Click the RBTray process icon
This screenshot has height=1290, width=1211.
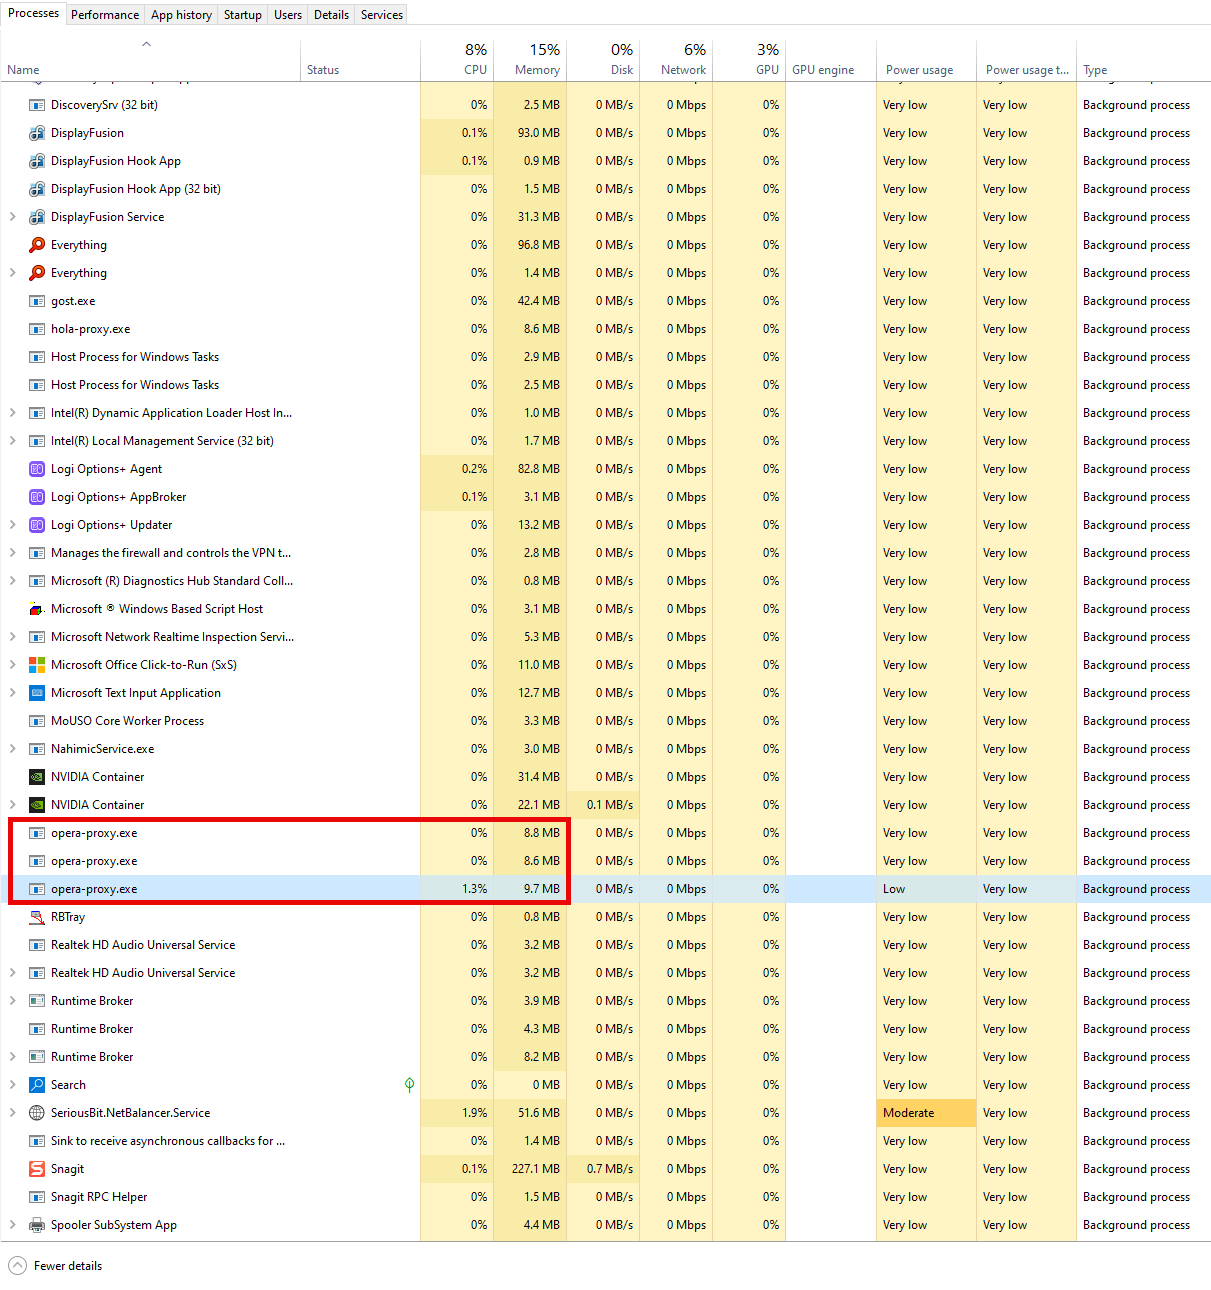(x=37, y=917)
